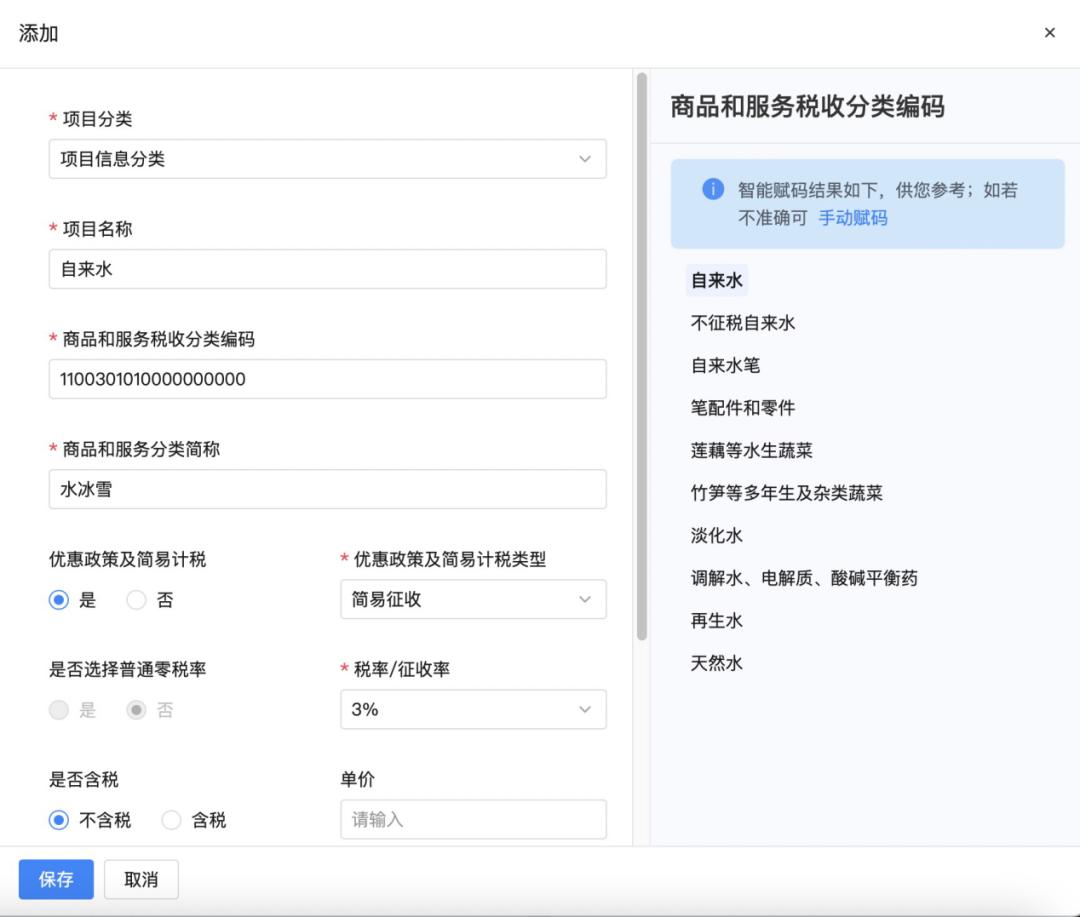Click the 保存 button

(x=55, y=879)
